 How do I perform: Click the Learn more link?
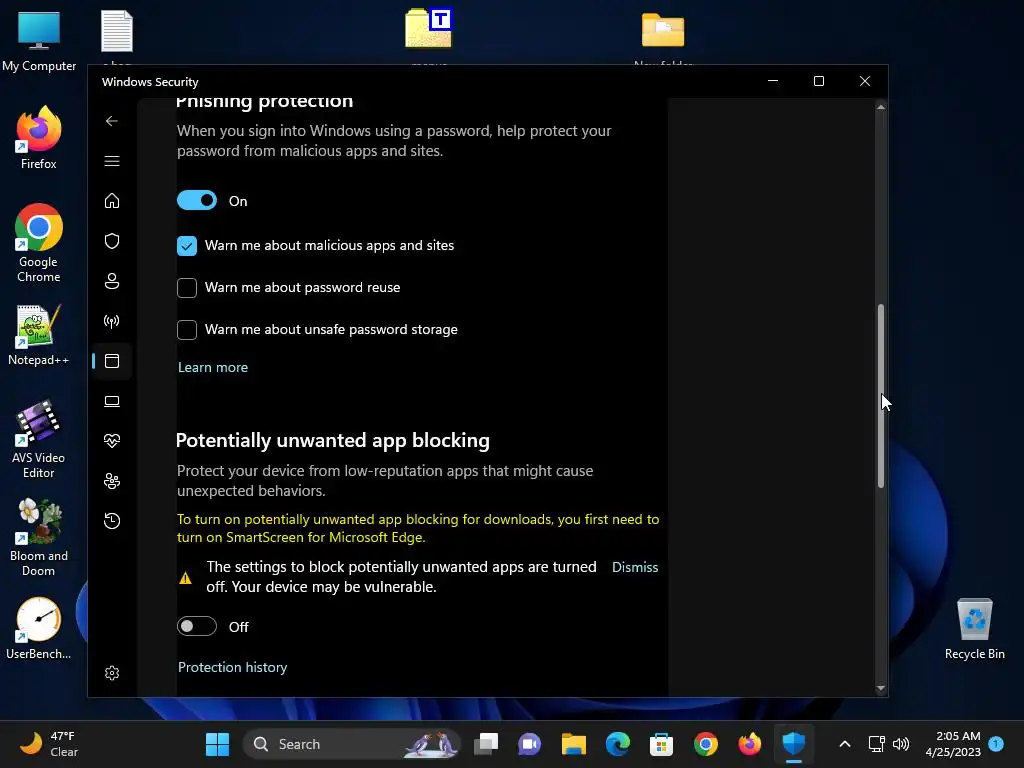click(x=213, y=368)
